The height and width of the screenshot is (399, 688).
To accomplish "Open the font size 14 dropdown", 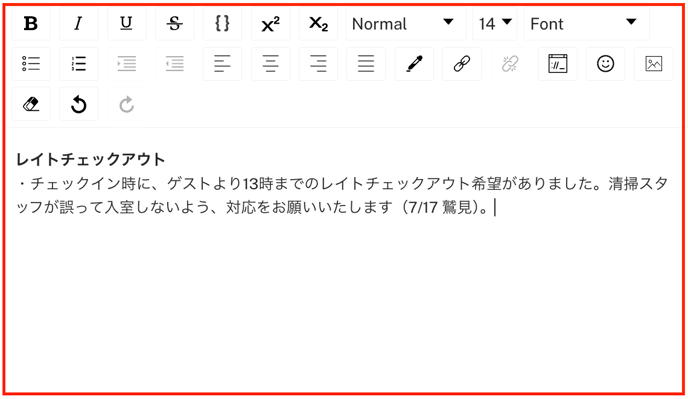I will (494, 23).
